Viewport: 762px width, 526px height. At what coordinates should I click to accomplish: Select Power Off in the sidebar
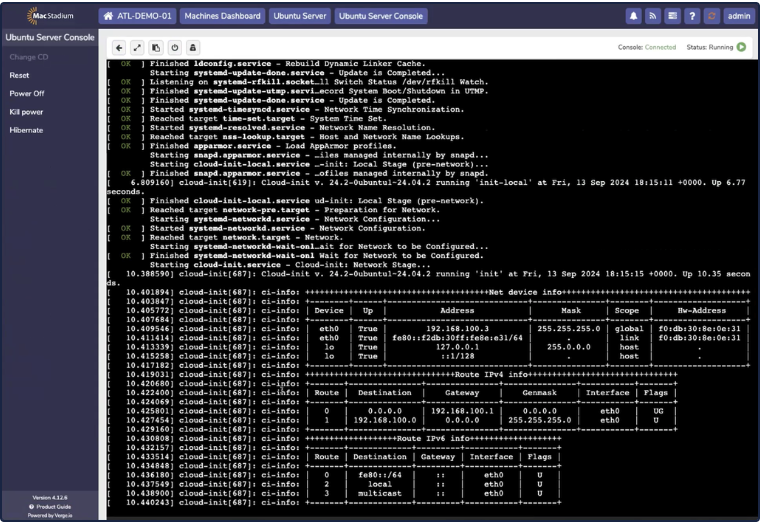click(x=27, y=93)
